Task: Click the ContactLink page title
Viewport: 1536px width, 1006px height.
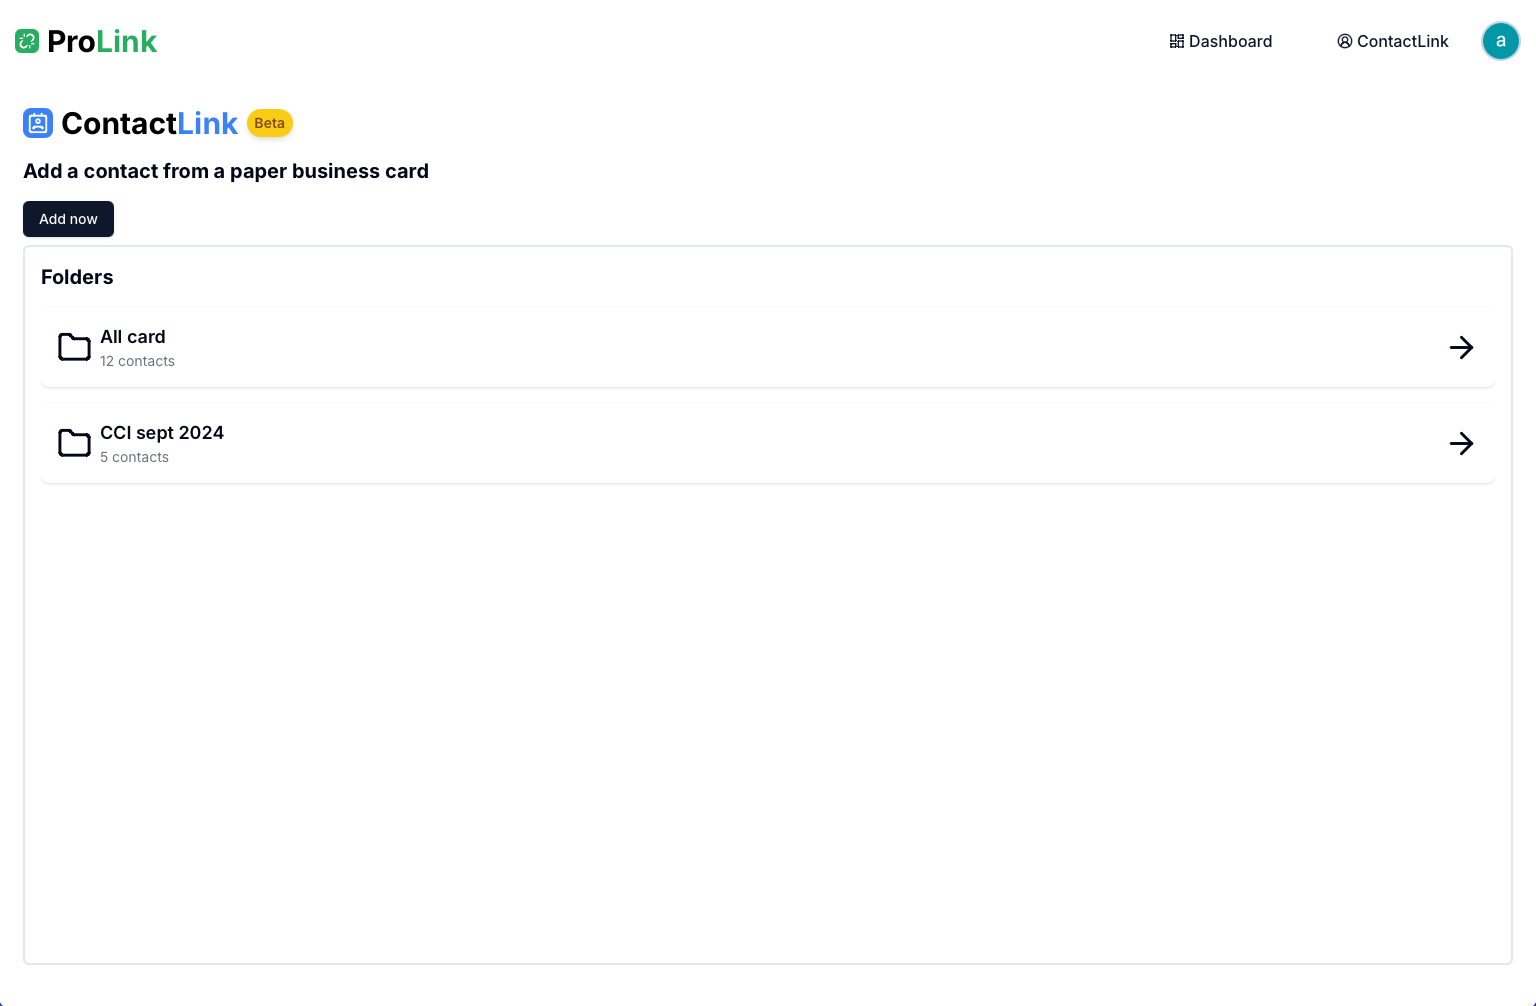Action: (149, 123)
